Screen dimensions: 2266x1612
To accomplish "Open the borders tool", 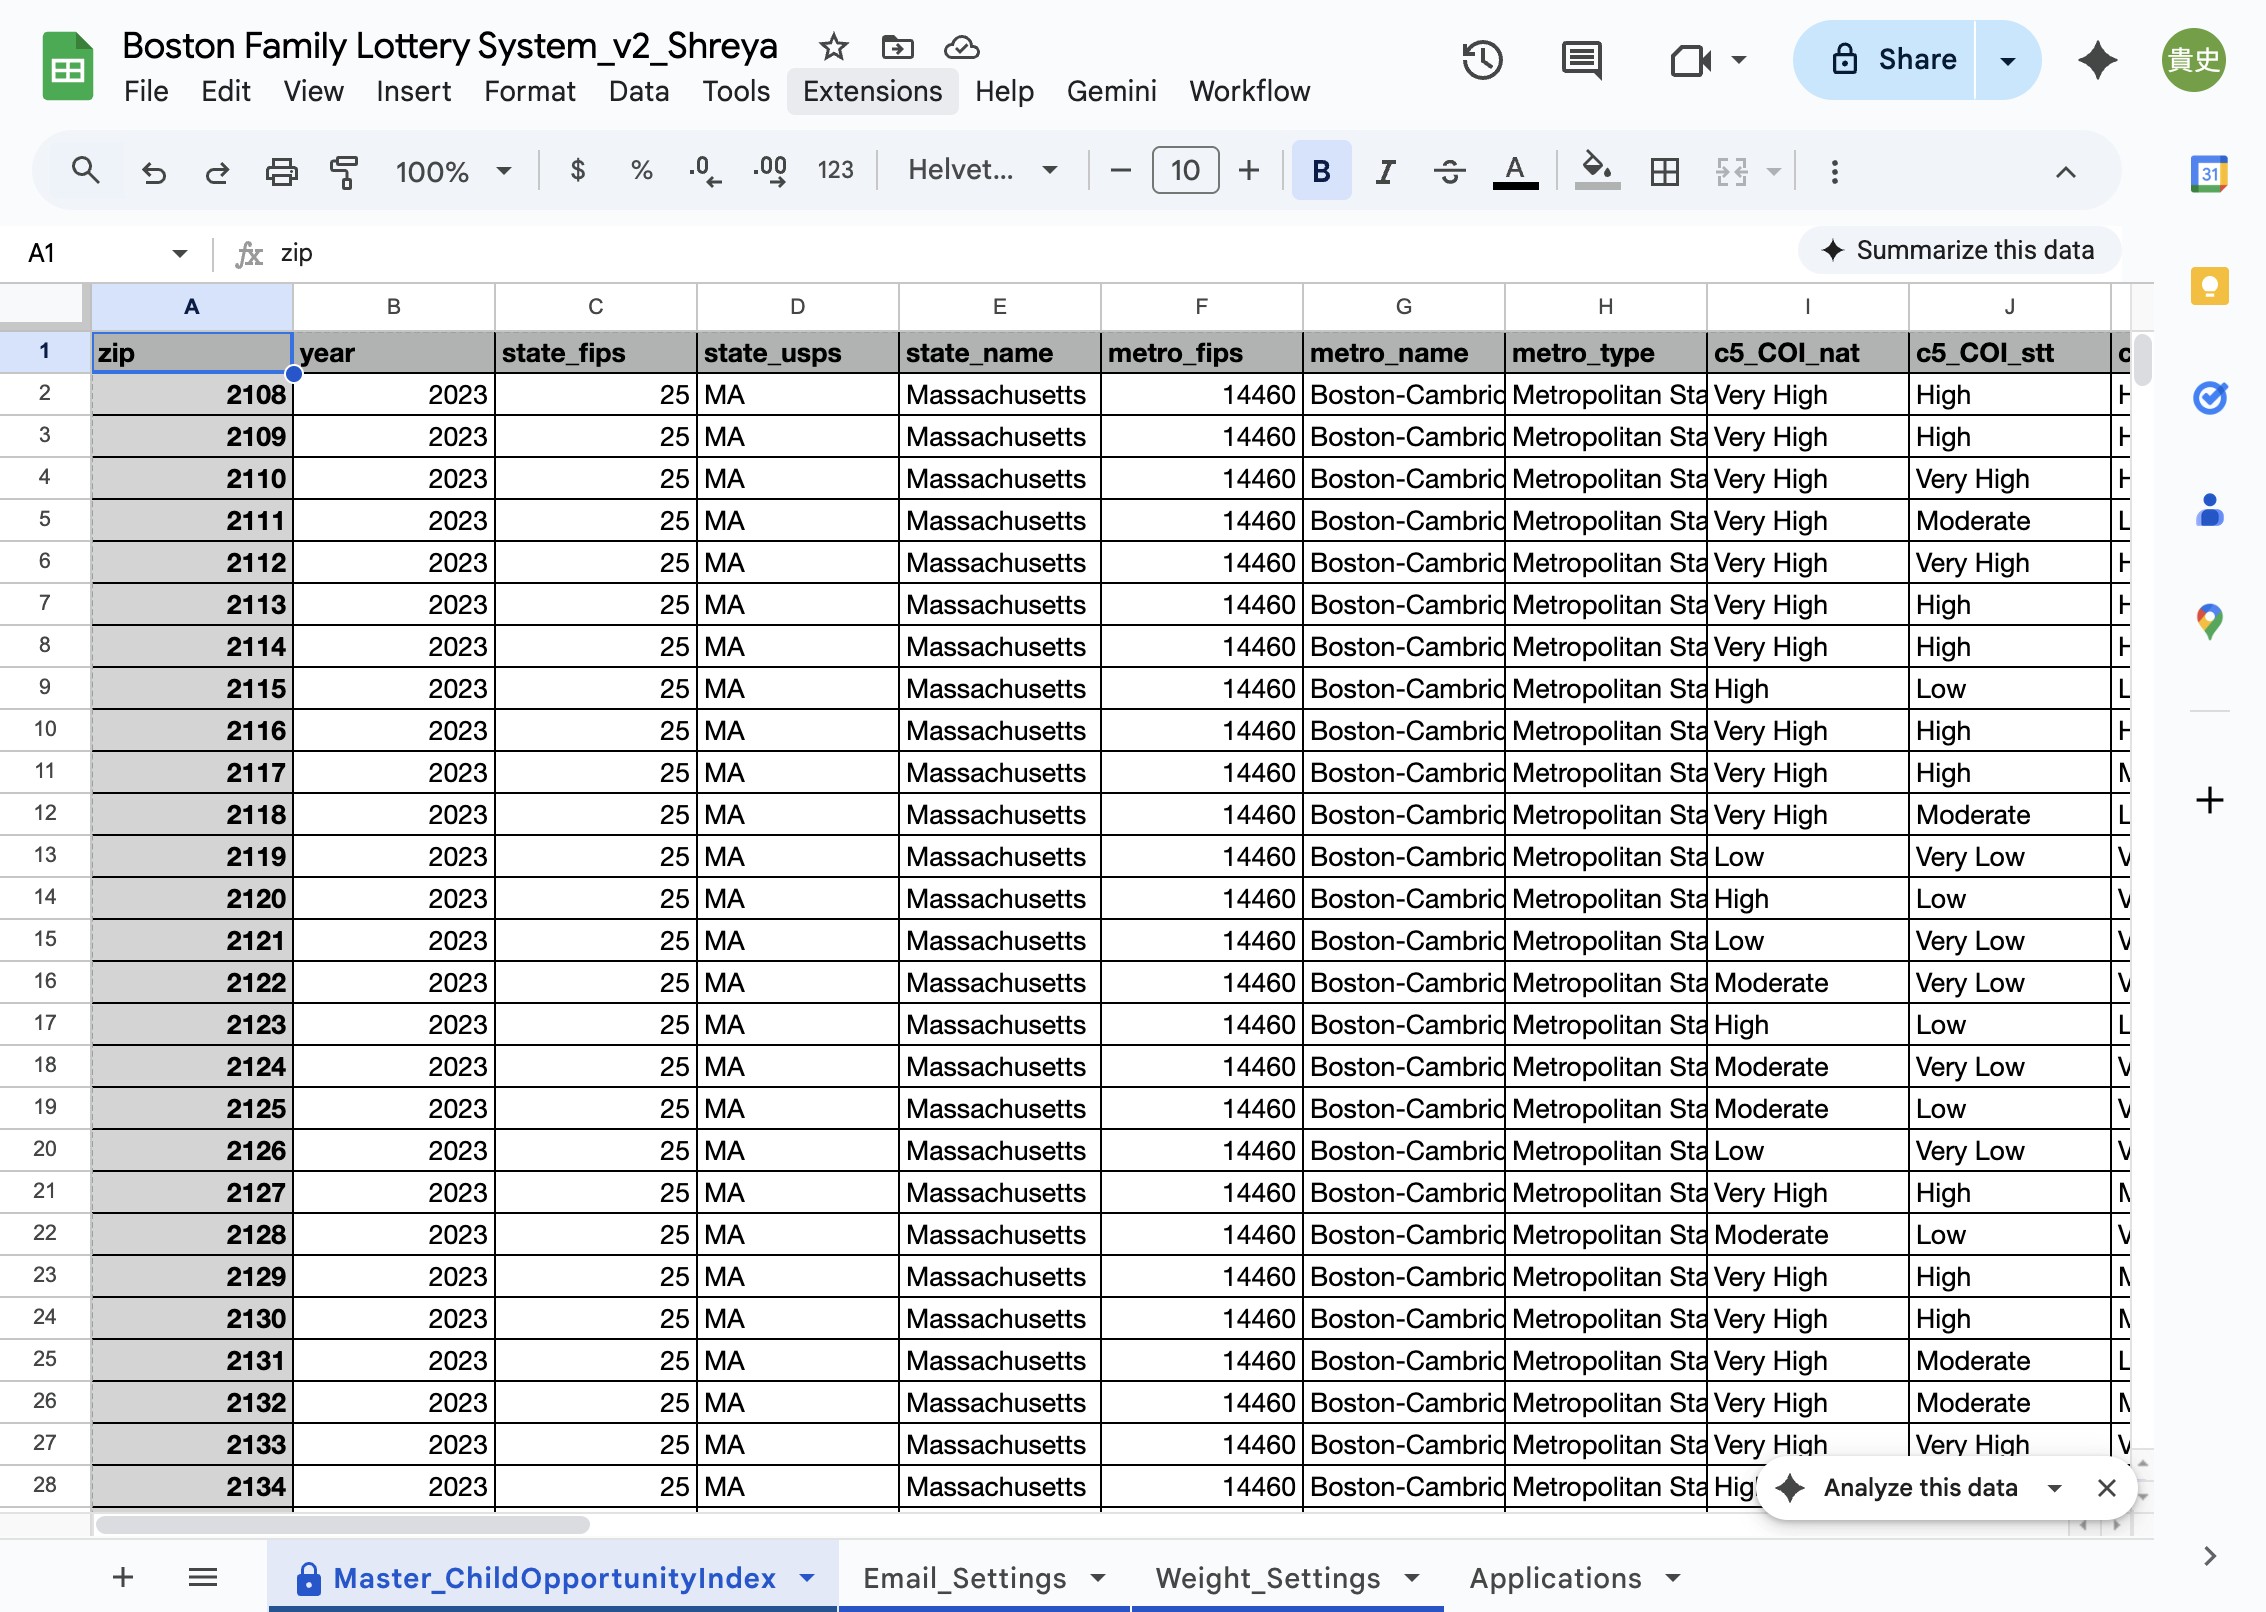I will pos(1664,172).
